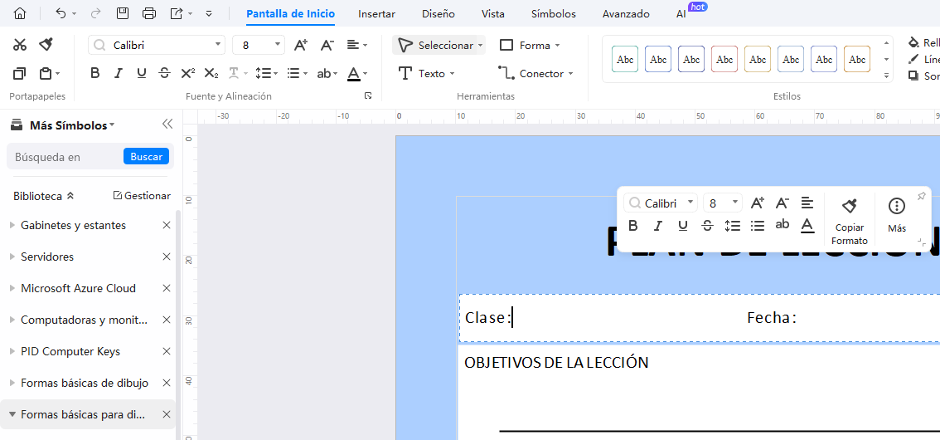Apply the red-bordered Abc style
Viewport: 941px width, 441px height.
point(724,59)
